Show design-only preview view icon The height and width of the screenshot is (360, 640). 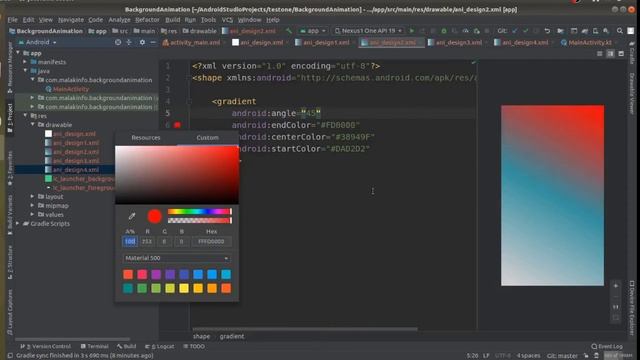click(621, 53)
